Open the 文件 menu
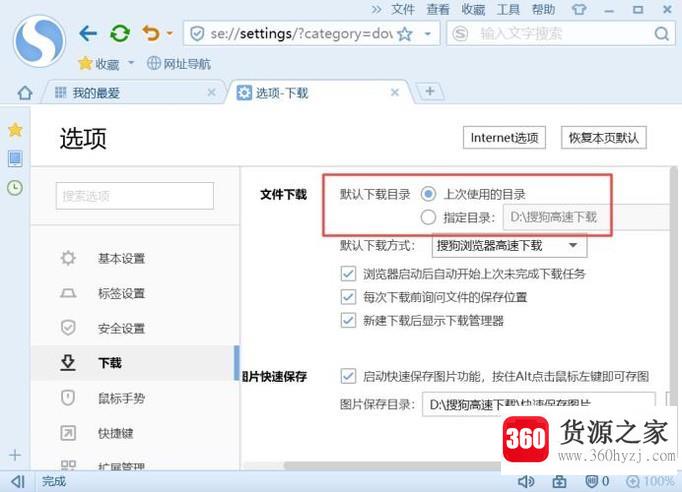 [403, 9]
